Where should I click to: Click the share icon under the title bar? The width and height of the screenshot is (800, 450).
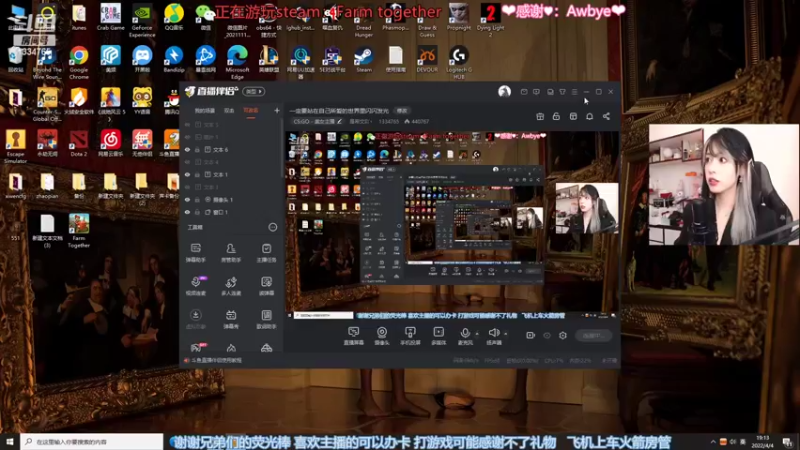pyautogui.click(x=606, y=116)
